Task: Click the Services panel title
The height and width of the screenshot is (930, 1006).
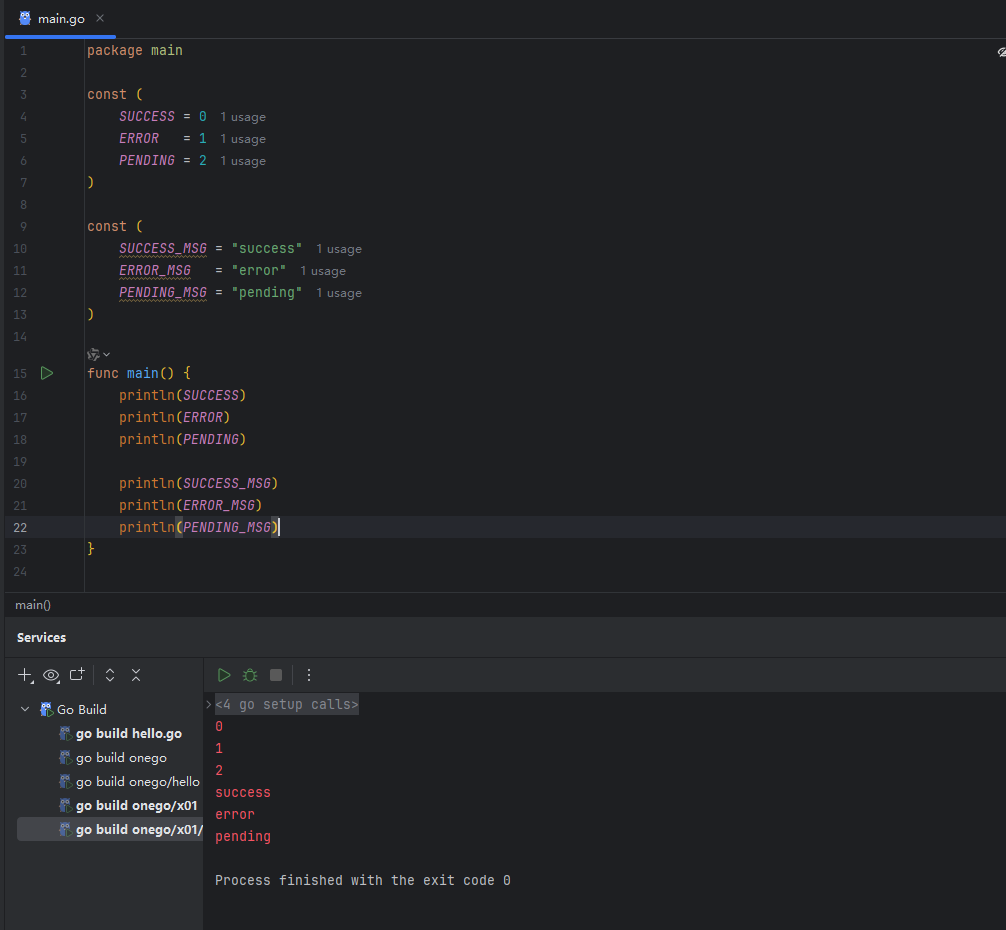Action: [x=41, y=638]
